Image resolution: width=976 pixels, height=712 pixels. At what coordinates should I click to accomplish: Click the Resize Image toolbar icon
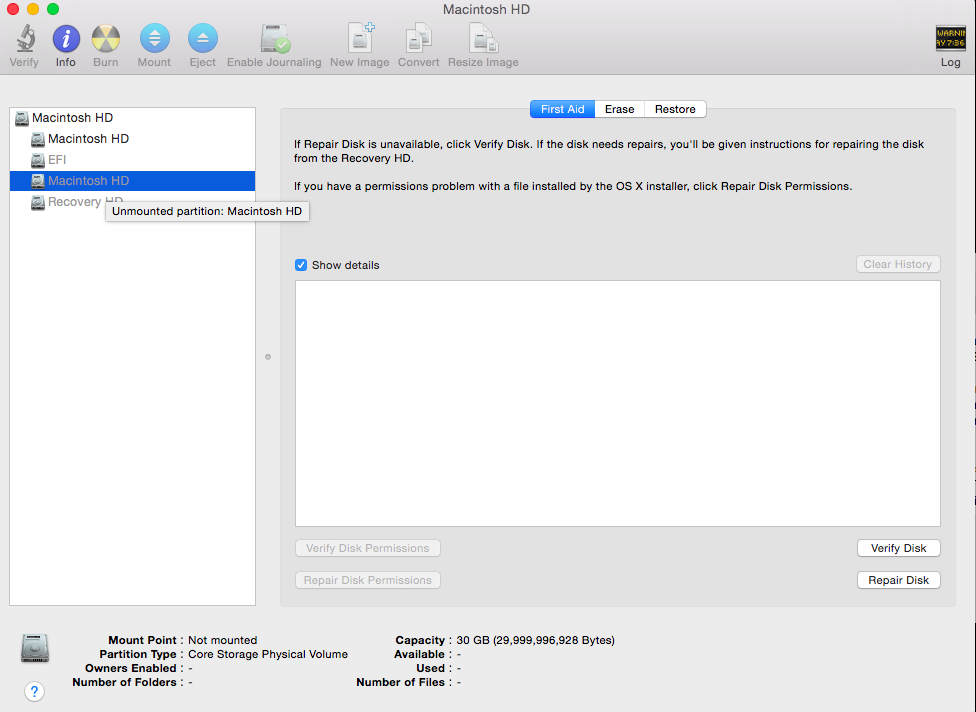tap(484, 38)
